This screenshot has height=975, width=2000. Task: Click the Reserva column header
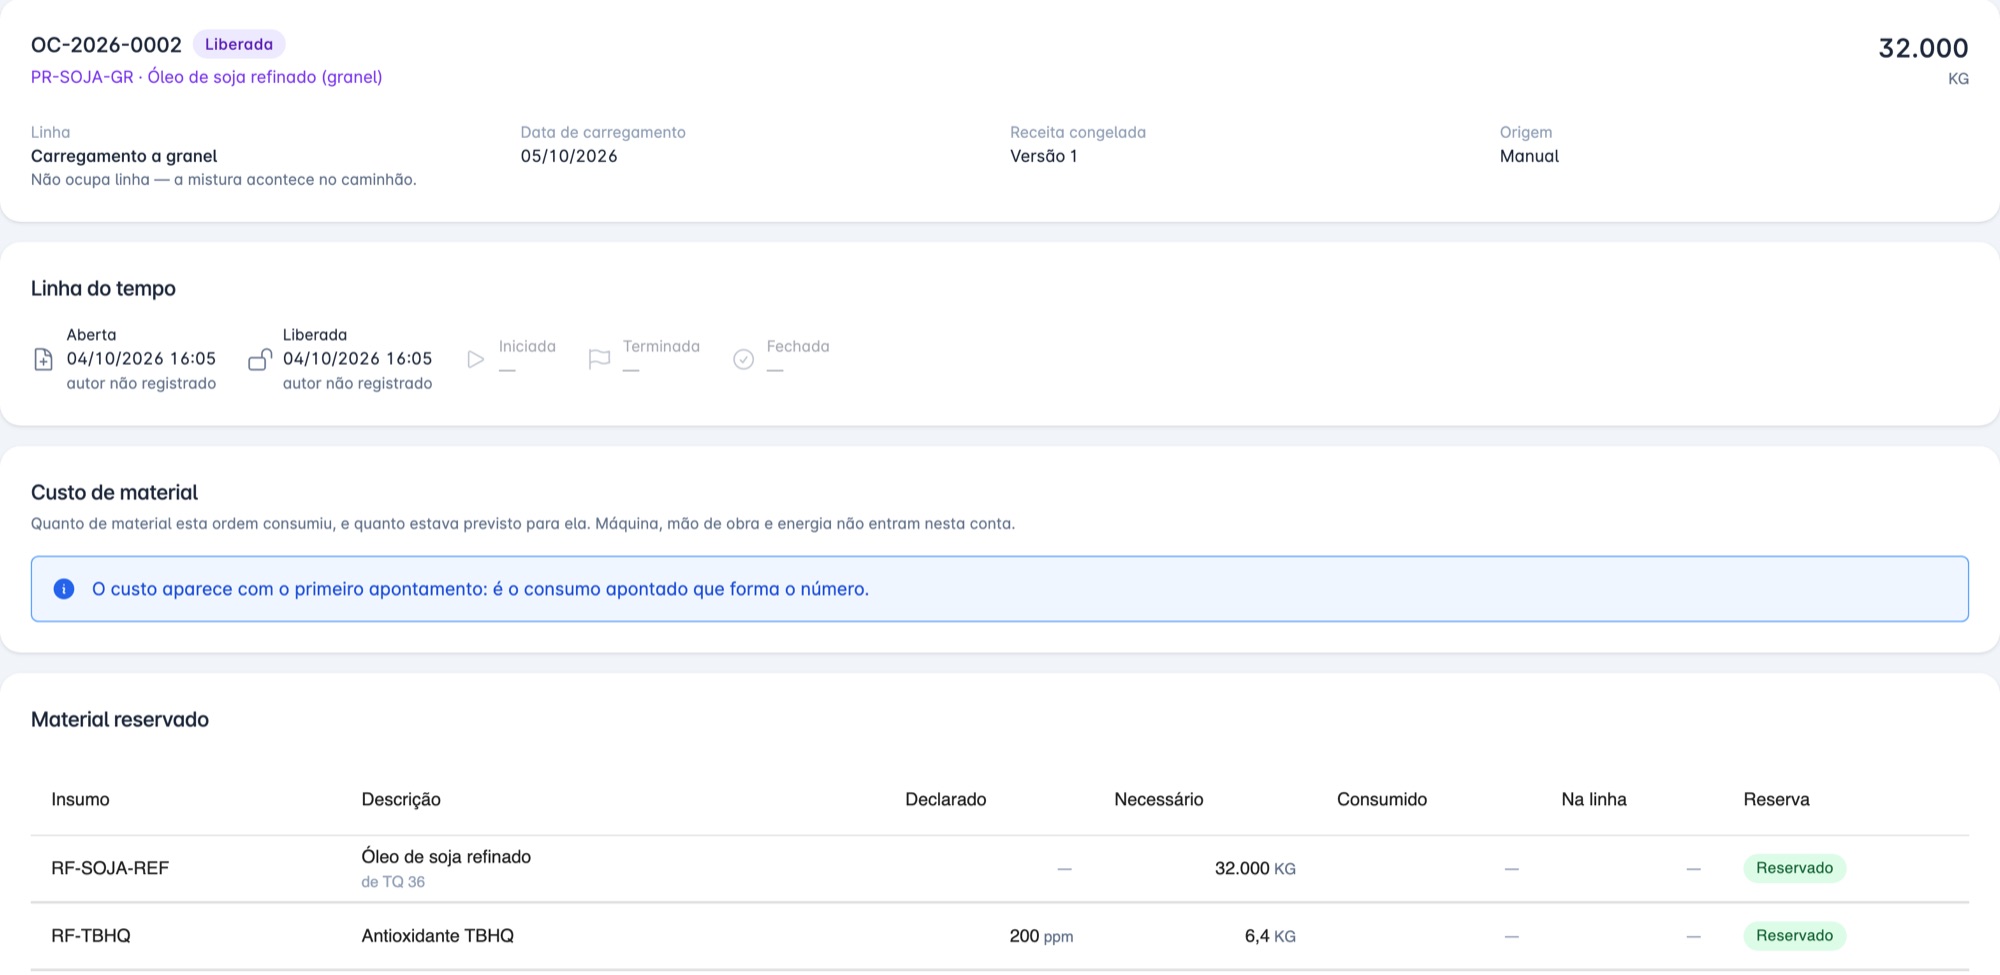(1776, 799)
